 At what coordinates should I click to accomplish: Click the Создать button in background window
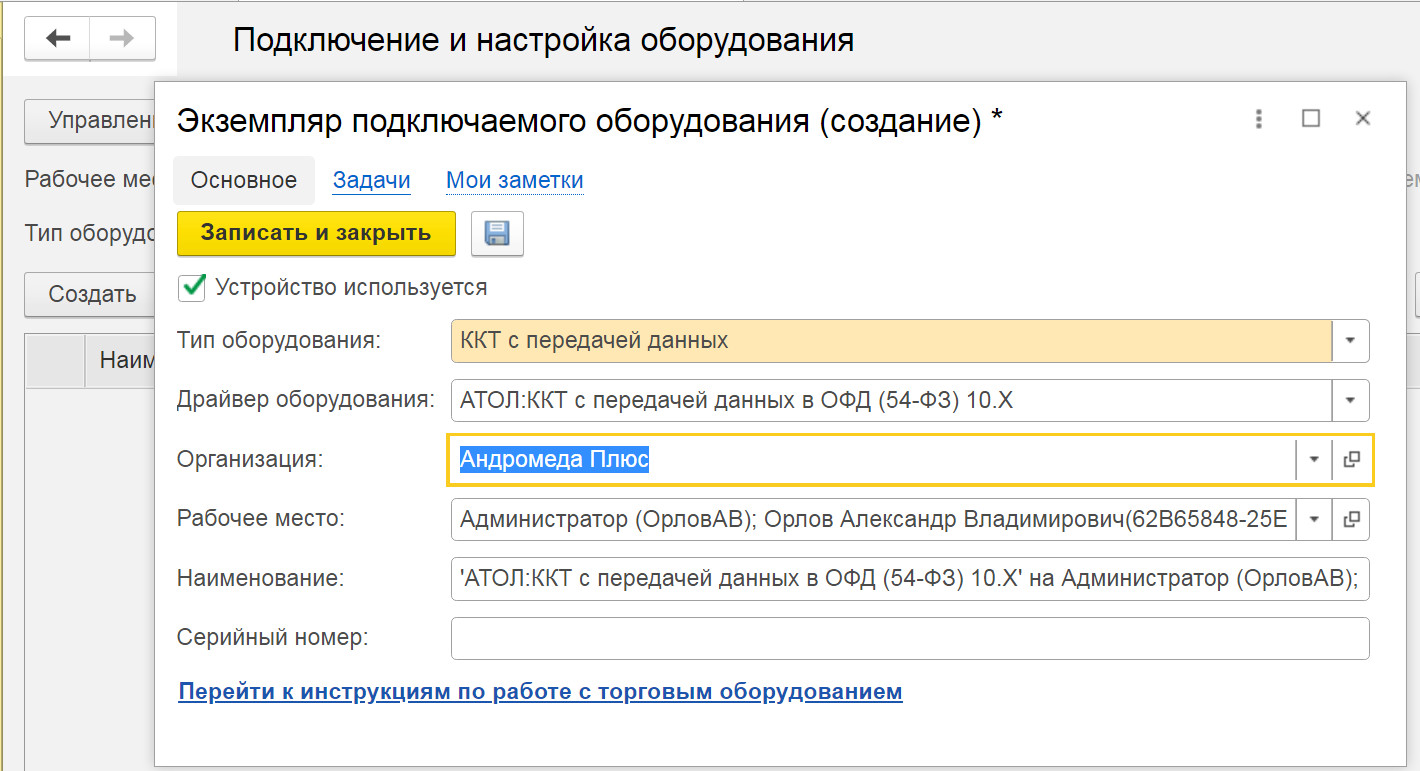pos(91,294)
